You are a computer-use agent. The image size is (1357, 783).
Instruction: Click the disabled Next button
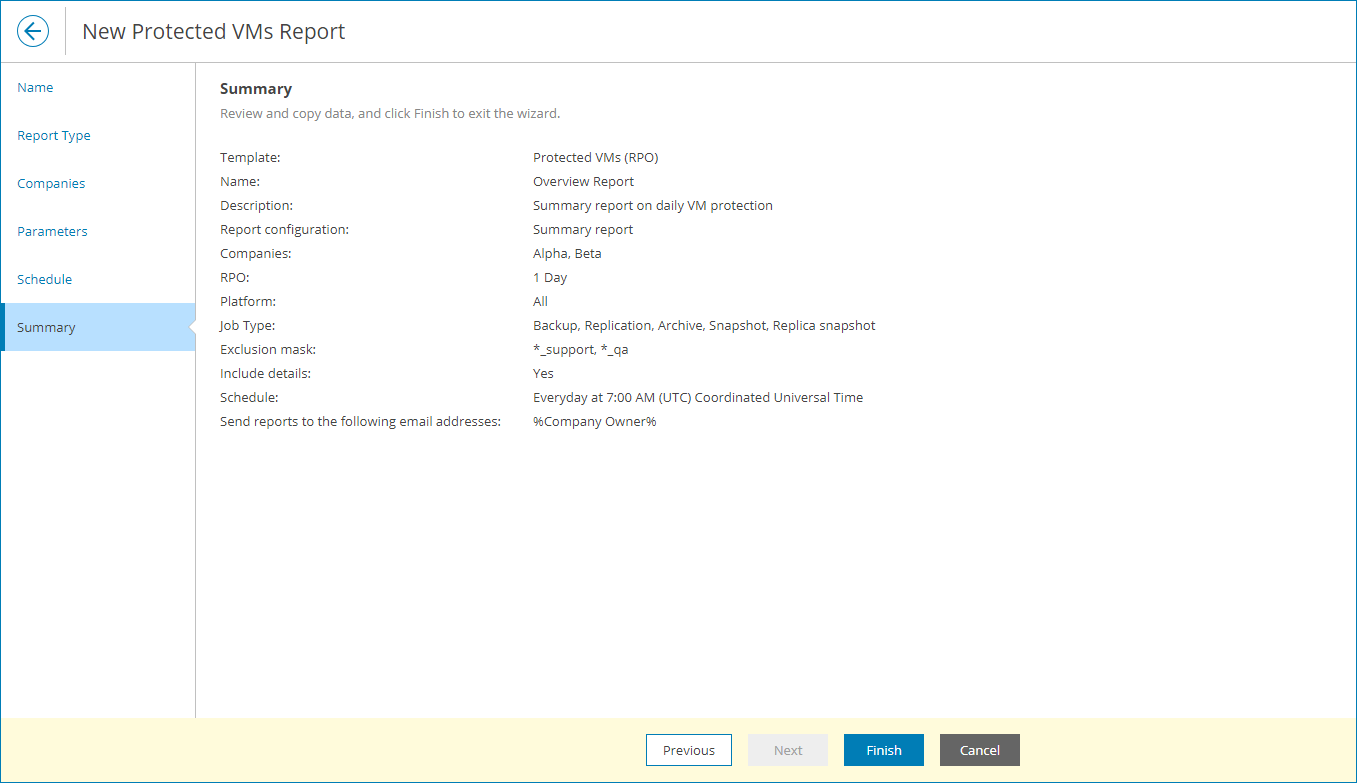[x=787, y=750]
